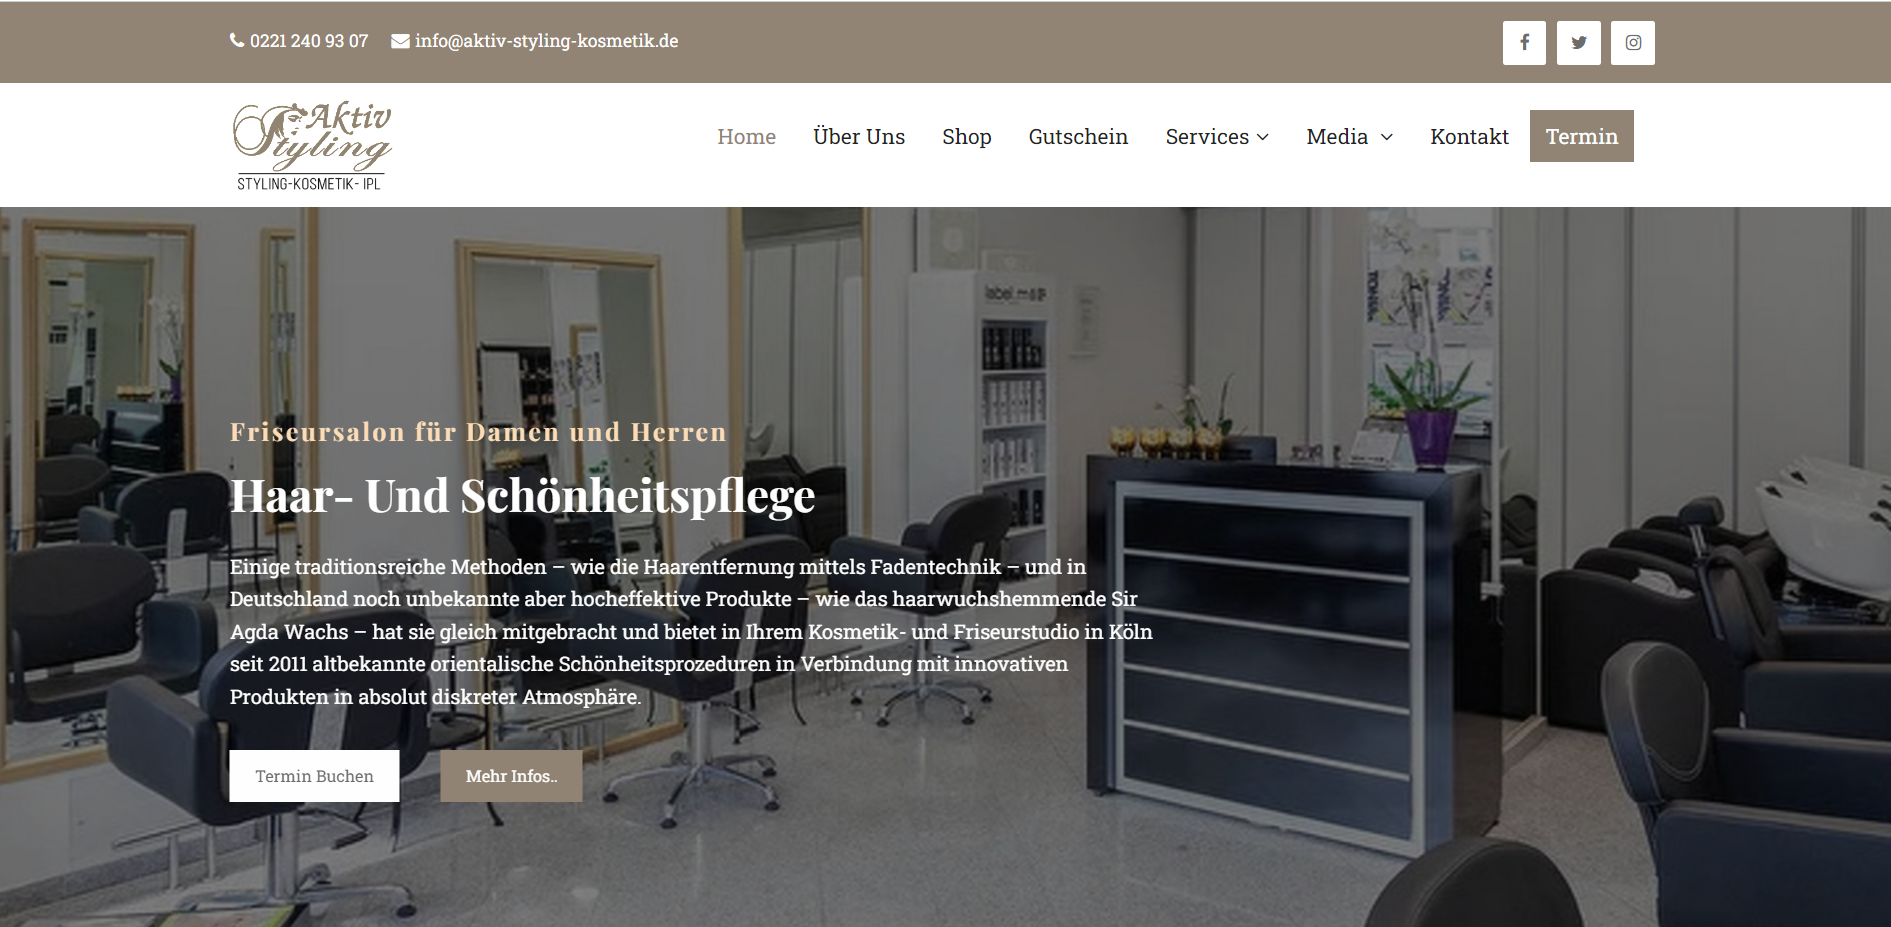Open the Instagram social icon
Screen dimensions: 1891x927
[1633, 43]
